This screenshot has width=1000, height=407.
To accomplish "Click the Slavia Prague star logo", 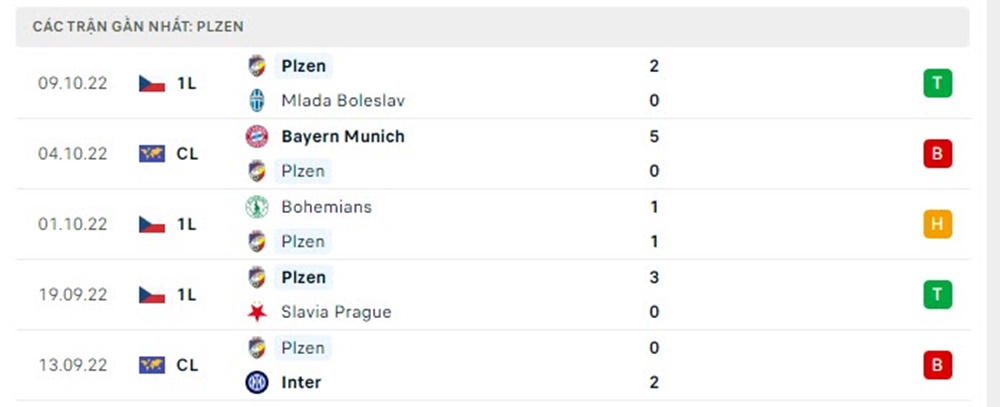I will tap(257, 312).
